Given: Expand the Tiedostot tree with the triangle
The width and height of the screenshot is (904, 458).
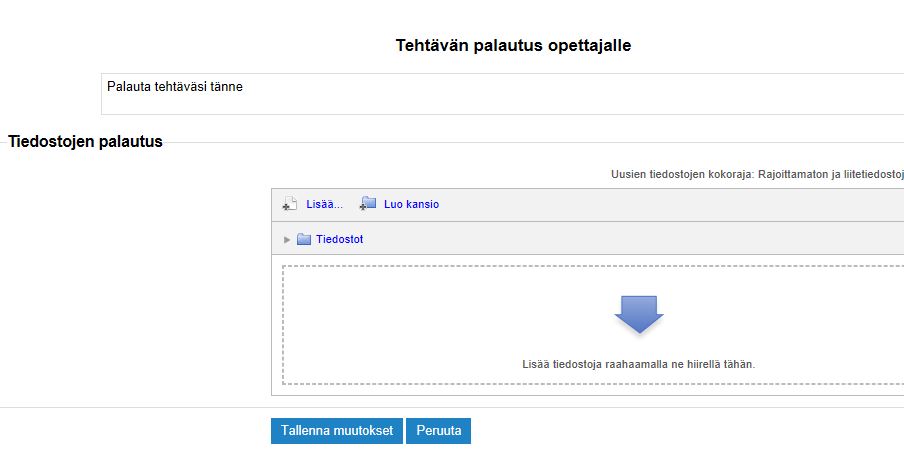Looking at the screenshot, I should [x=287, y=239].
